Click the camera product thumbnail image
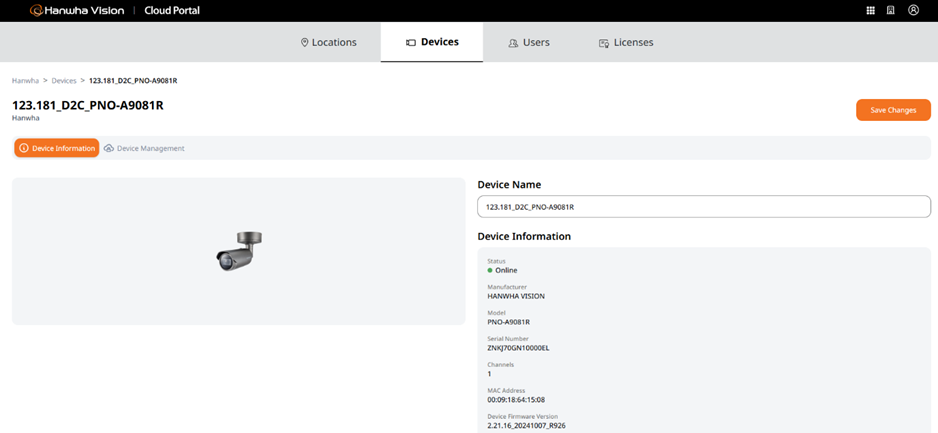The image size is (938, 433). 240,251
